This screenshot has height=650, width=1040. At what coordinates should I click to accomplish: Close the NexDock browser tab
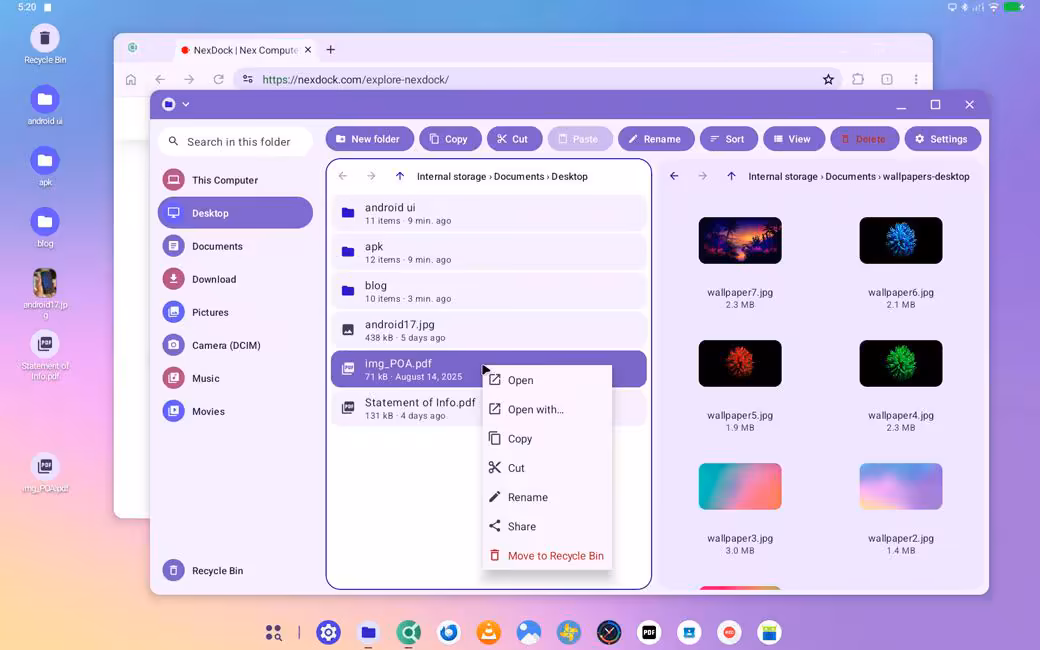[308, 50]
